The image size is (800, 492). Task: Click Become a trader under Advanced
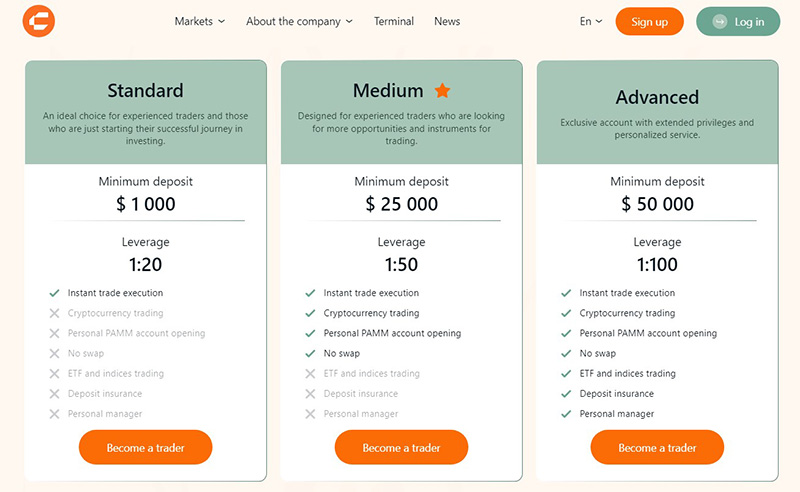[657, 447]
